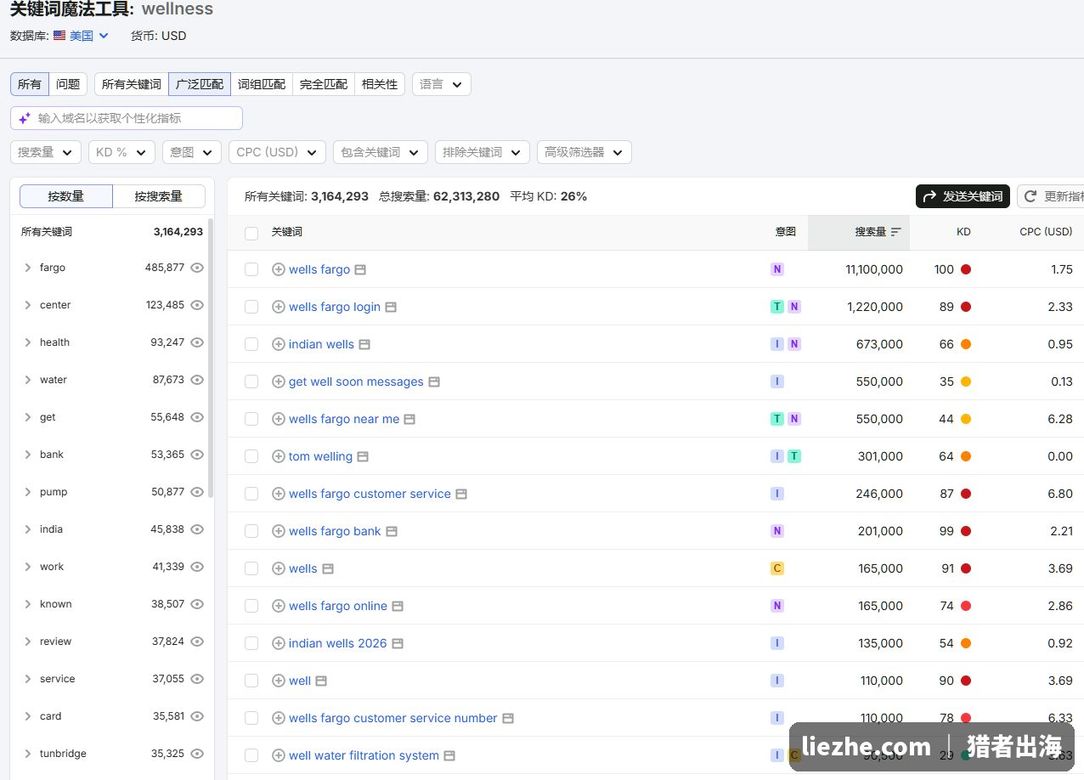Screen dimensions: 1084x780
Task: Open the 搜索量 filter dropdown
Action: click(x=46, y=152)
